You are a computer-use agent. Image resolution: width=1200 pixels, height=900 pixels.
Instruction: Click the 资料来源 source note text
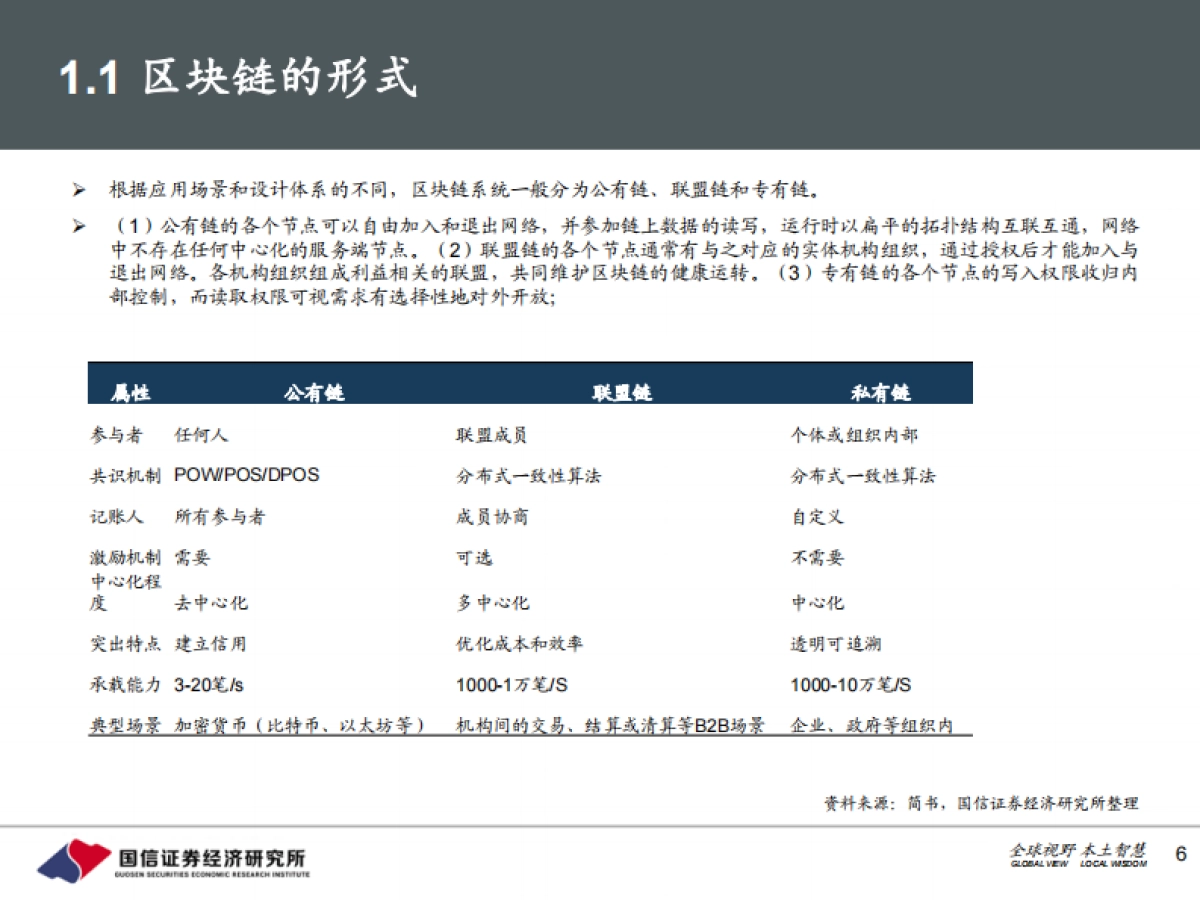tap(980, 801)
